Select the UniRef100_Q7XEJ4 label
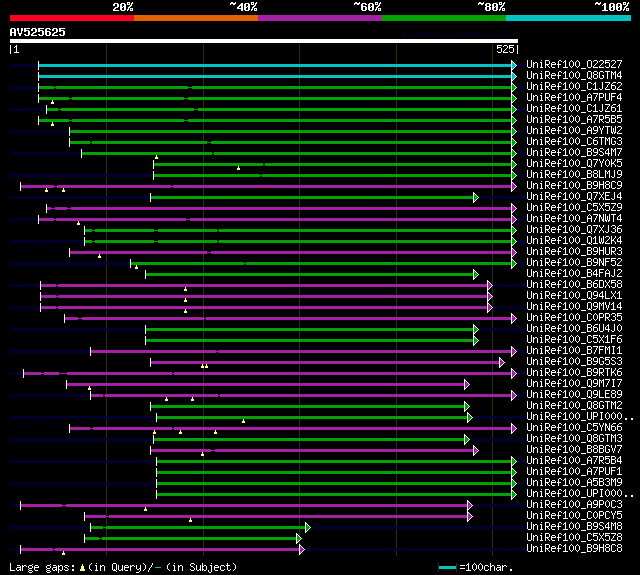 pos(574,197)
